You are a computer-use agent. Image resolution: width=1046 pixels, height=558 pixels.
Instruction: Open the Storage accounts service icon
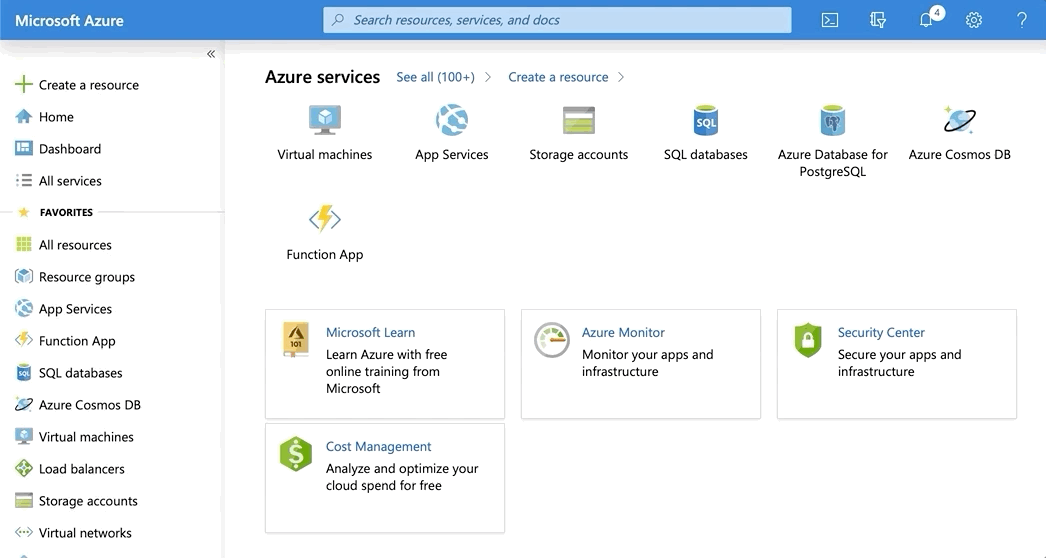pyautogui.click(x=579, y=121)
